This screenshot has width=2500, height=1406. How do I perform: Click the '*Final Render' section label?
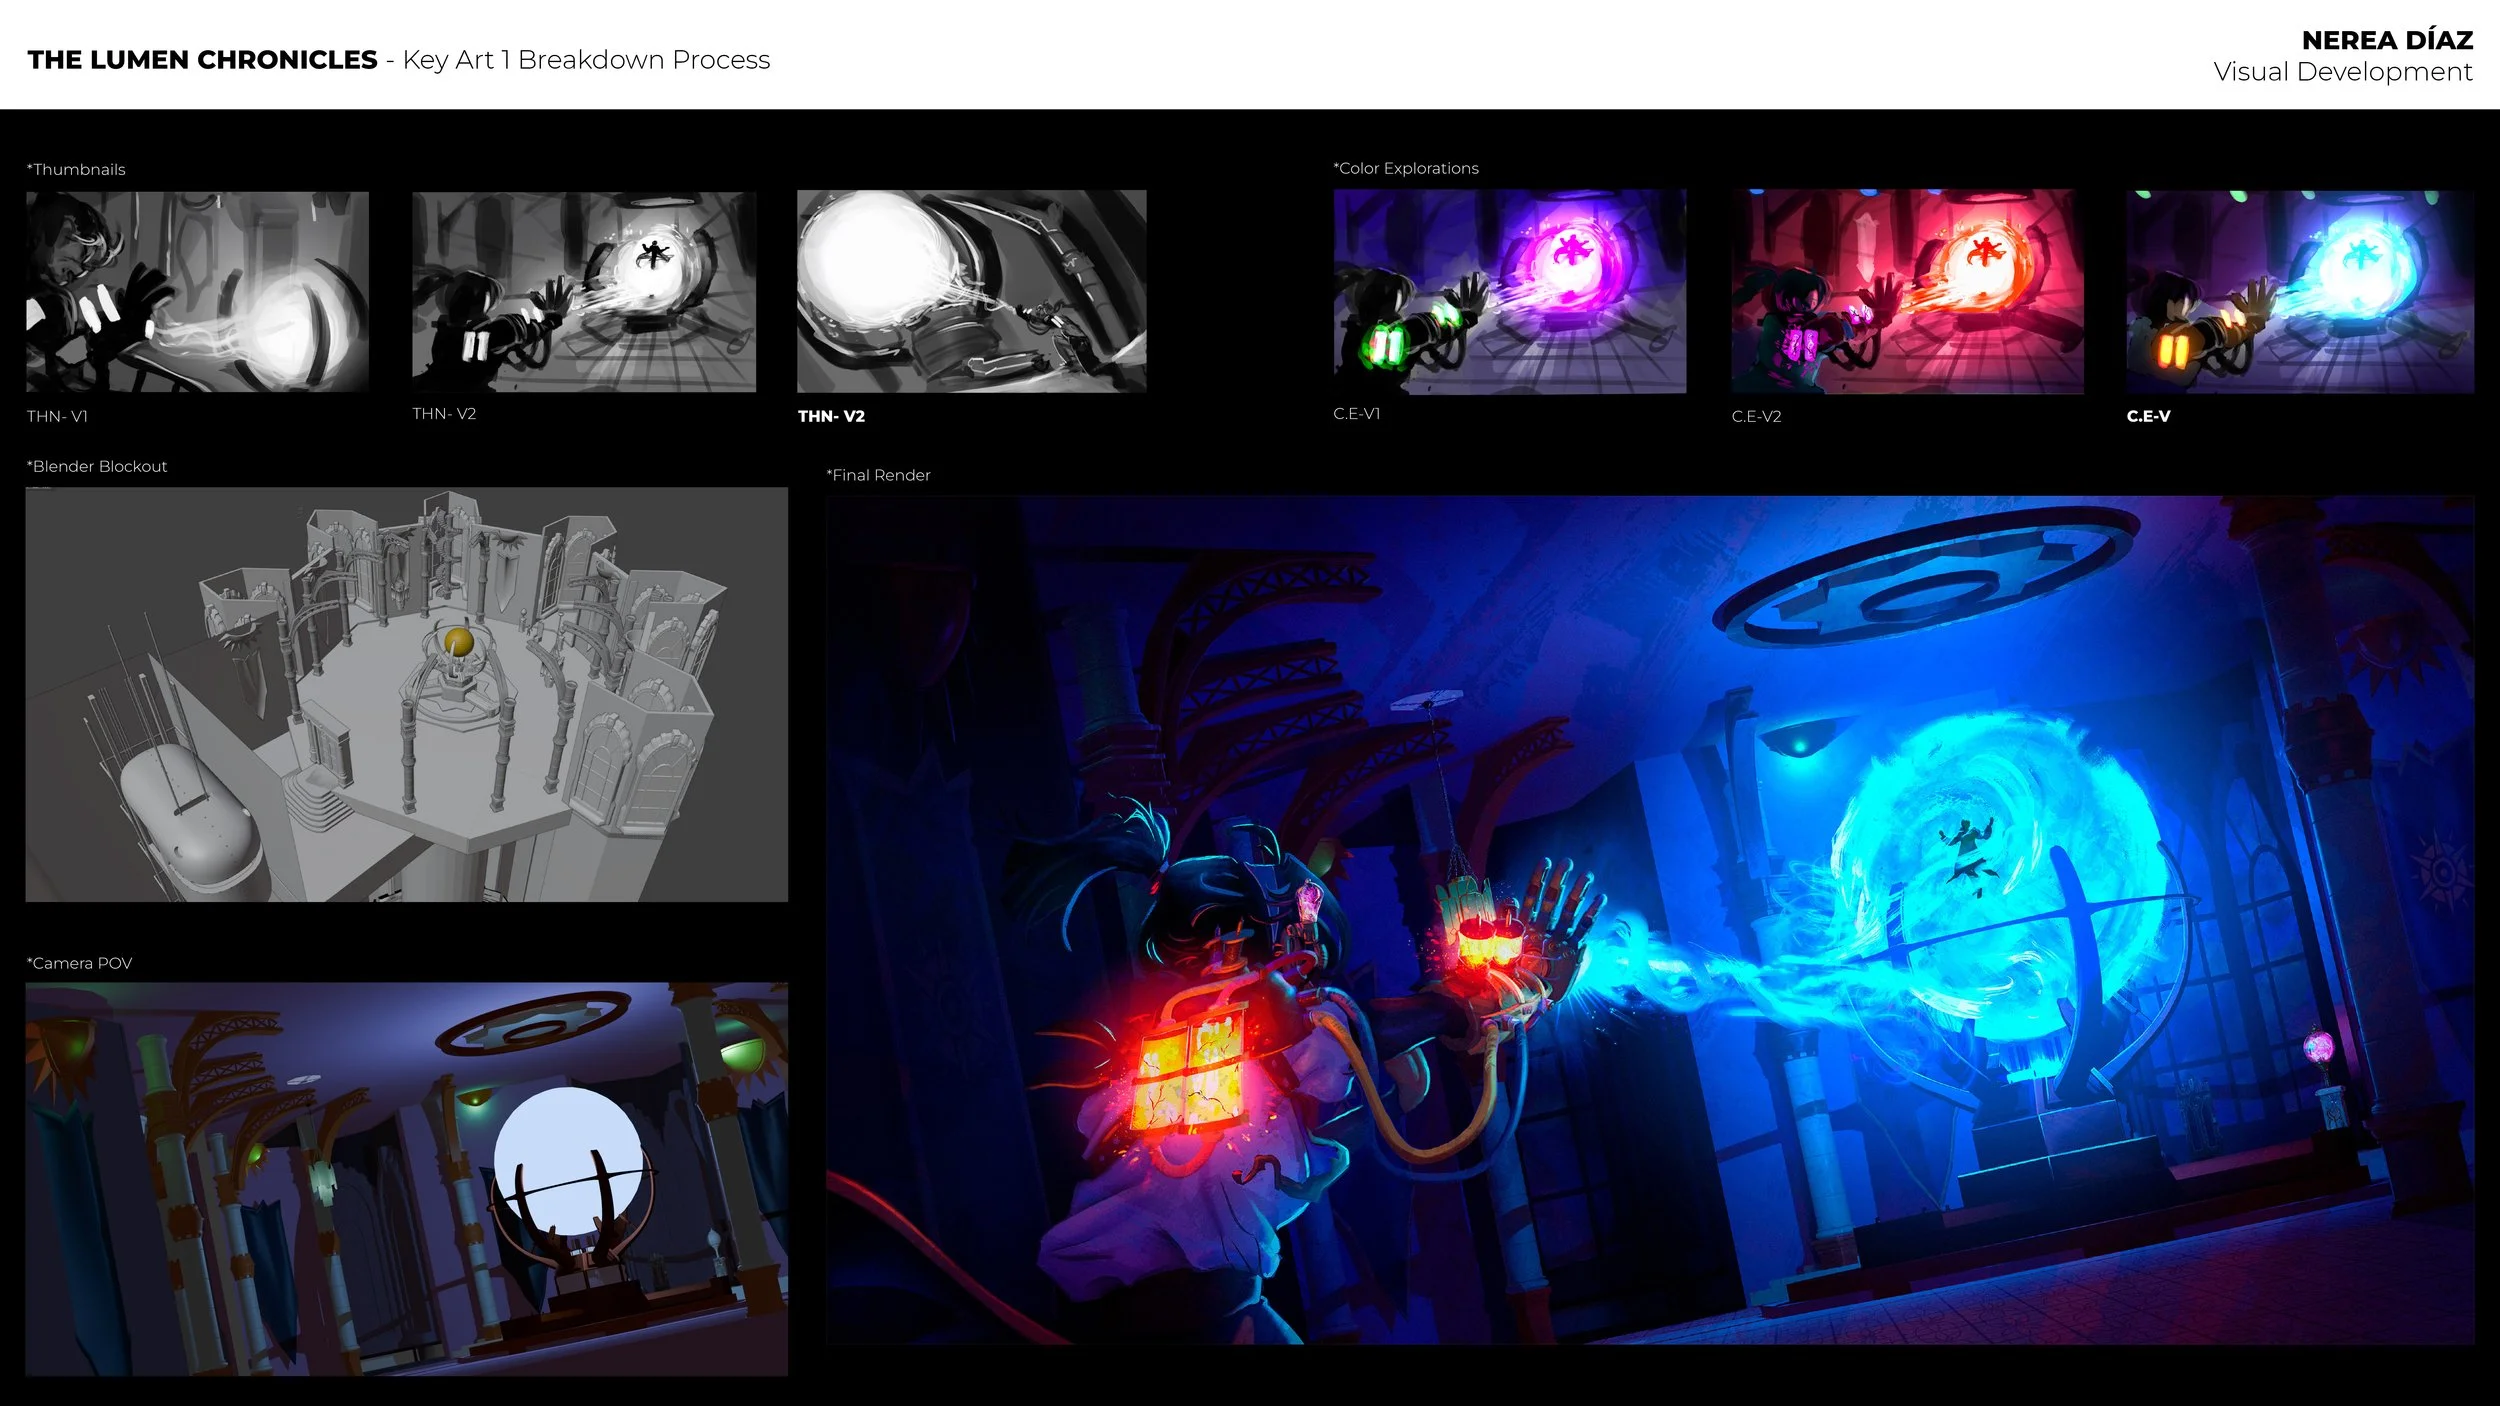coord(878,475)
